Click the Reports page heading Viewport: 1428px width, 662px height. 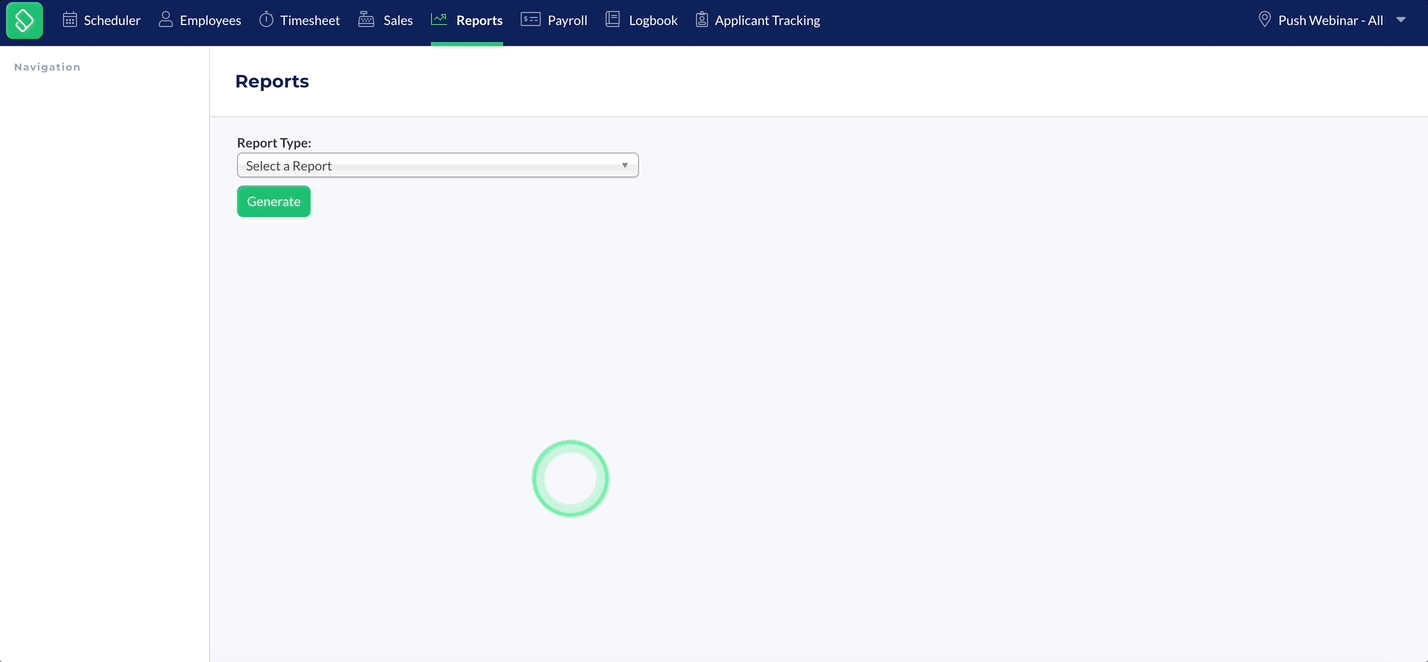[272, 81]
